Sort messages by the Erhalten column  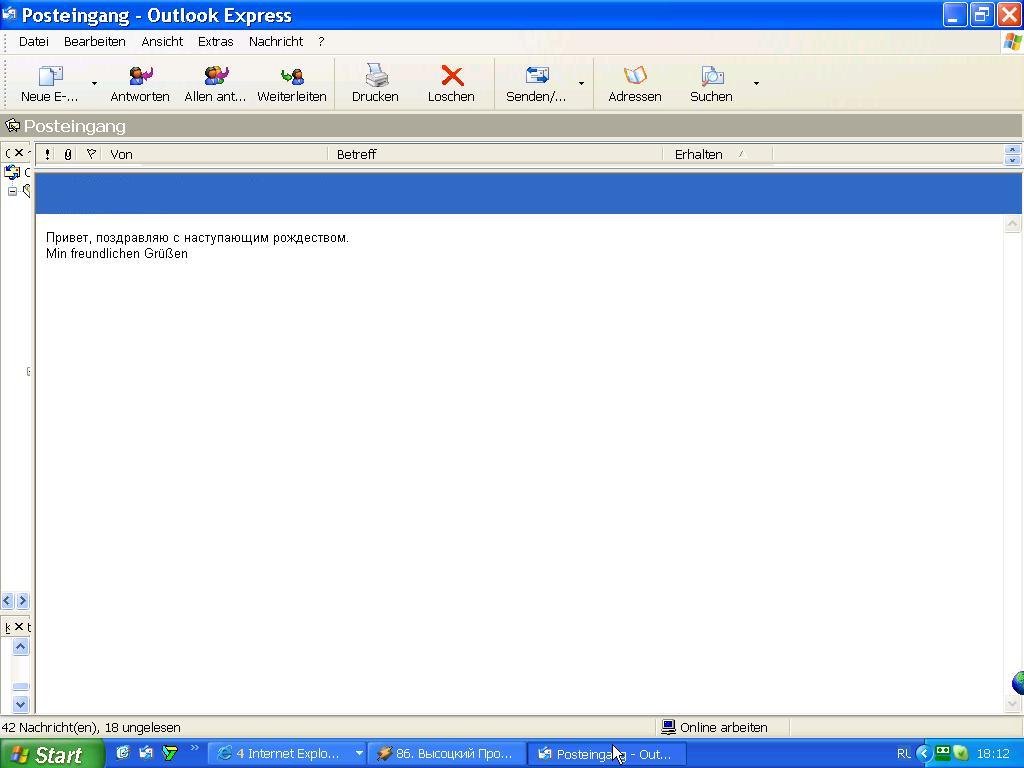718,154
